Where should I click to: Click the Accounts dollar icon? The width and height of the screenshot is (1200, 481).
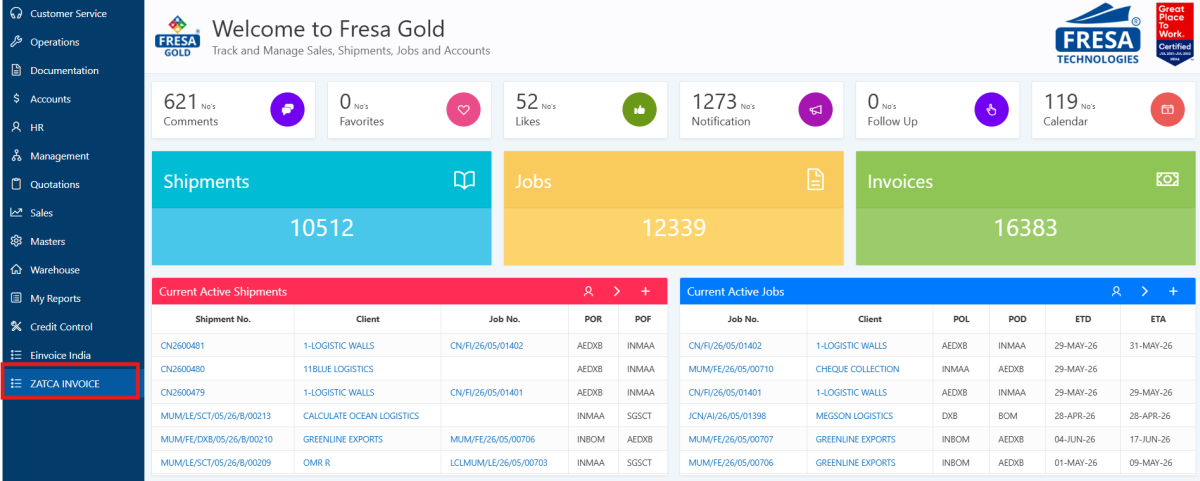coord(16,99)
